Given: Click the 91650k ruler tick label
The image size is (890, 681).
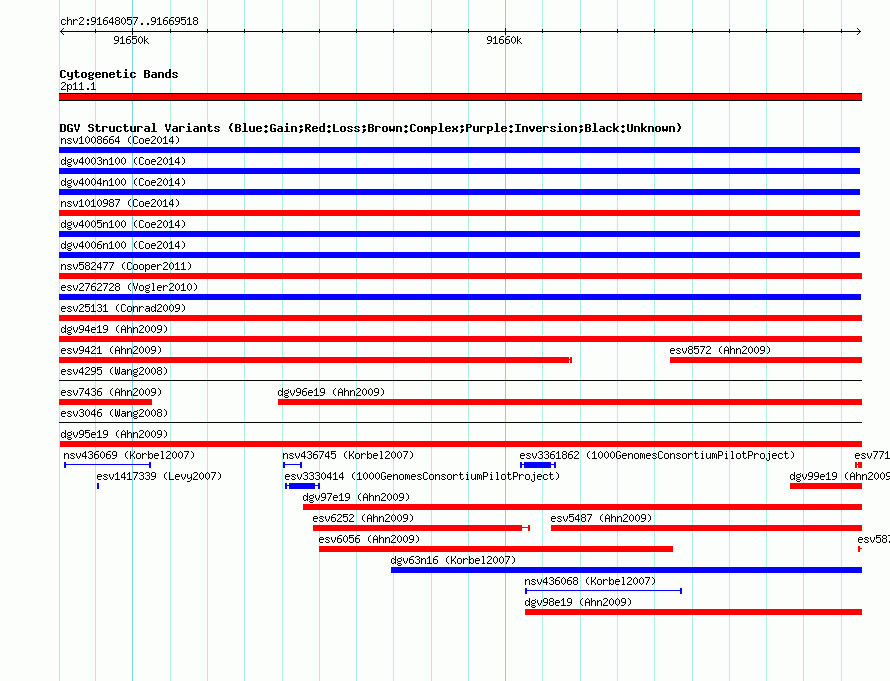Looking at the screenshot, I should 131,40.
